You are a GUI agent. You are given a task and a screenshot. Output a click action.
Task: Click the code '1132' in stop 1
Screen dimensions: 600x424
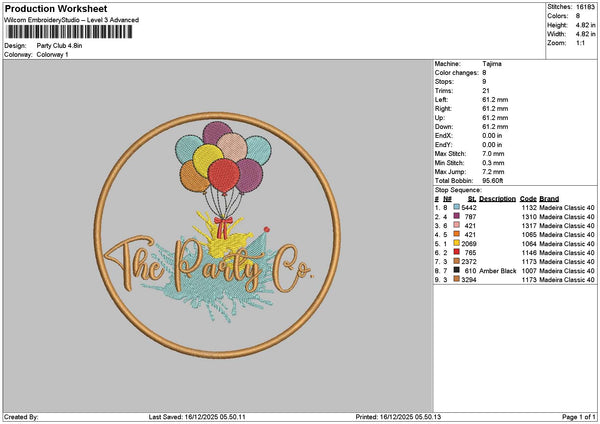[529, 208]
